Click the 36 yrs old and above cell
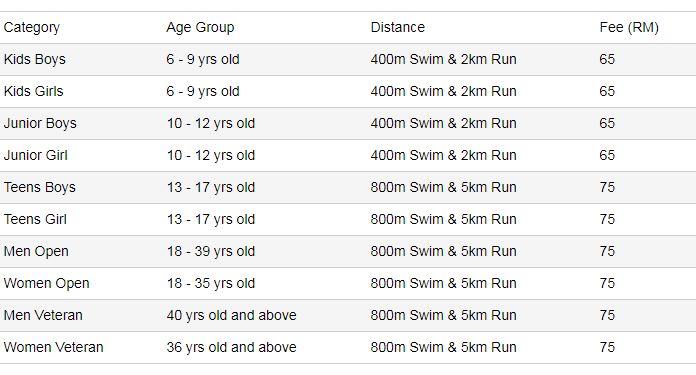 (x=231, y=347)
